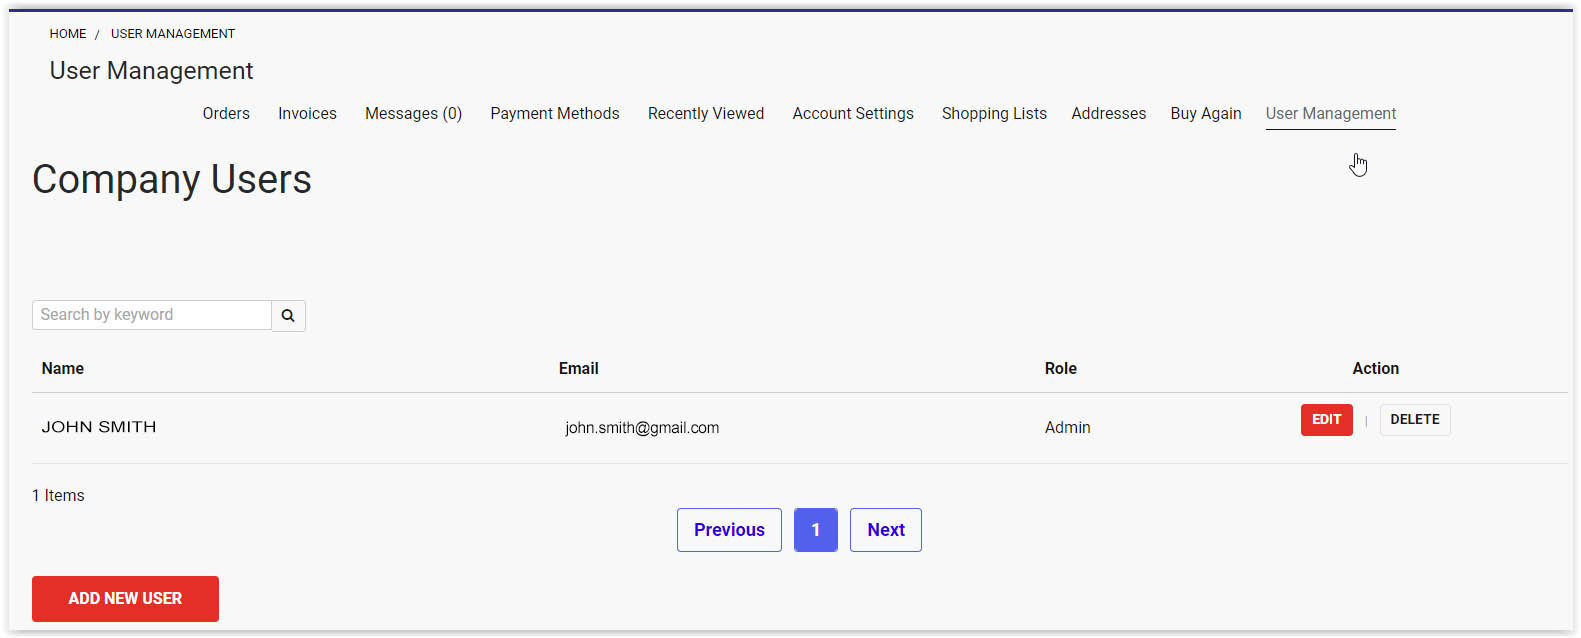Go to the Previous page
Viewport: 1581px width, 638px height.
pos(729,530)
